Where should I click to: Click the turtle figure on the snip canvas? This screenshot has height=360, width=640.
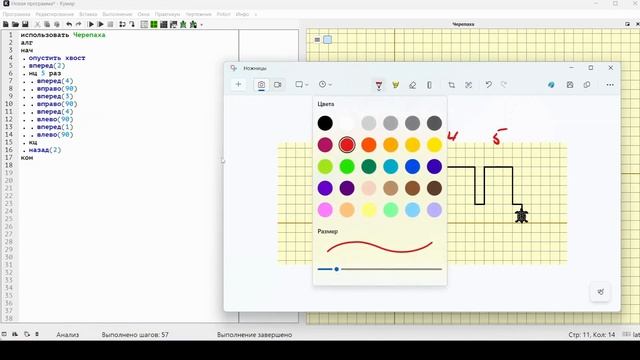[521, 216]
